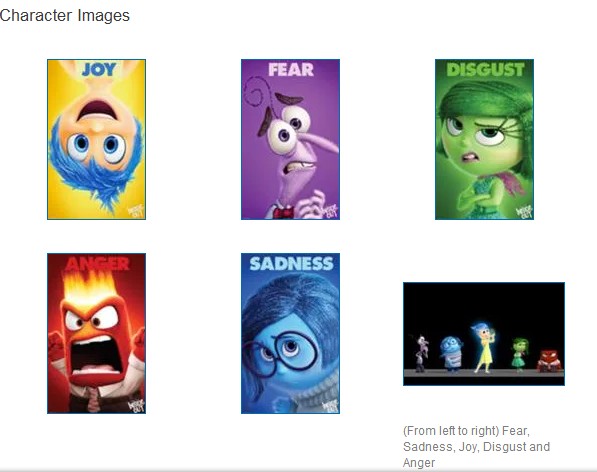Open the Anger character poster
597x472 pixels.
[x=96, y=333]
